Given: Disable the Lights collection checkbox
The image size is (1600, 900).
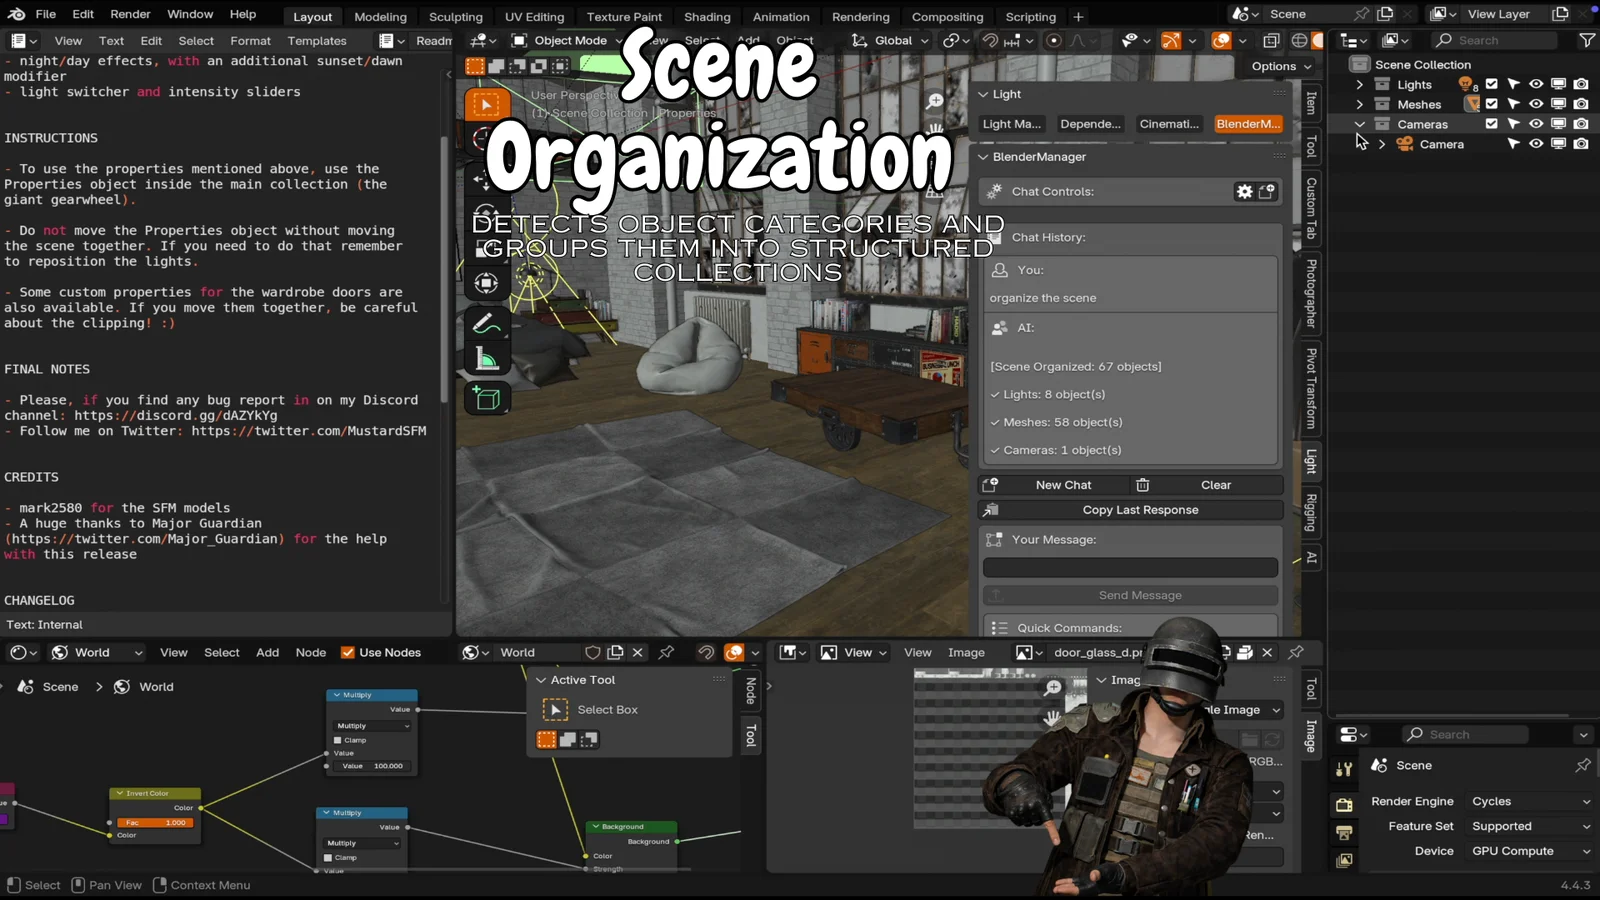Looking at the screenshot, I should tap(1491, 84).
